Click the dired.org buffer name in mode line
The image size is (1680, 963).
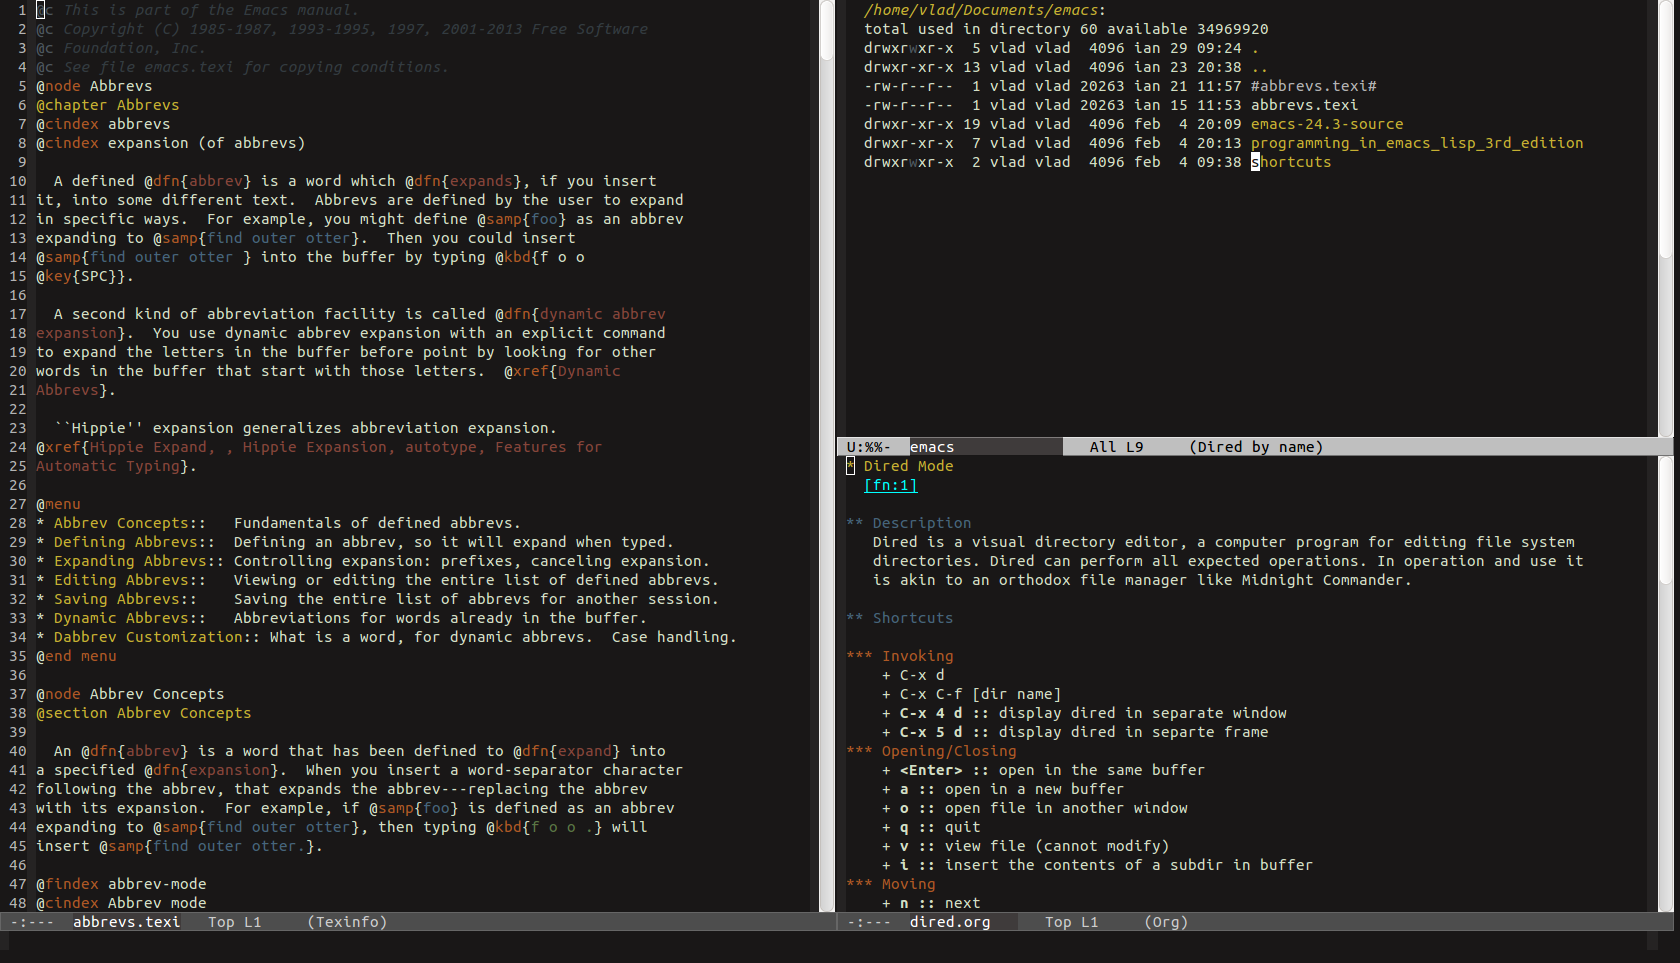tap(950, 922)
